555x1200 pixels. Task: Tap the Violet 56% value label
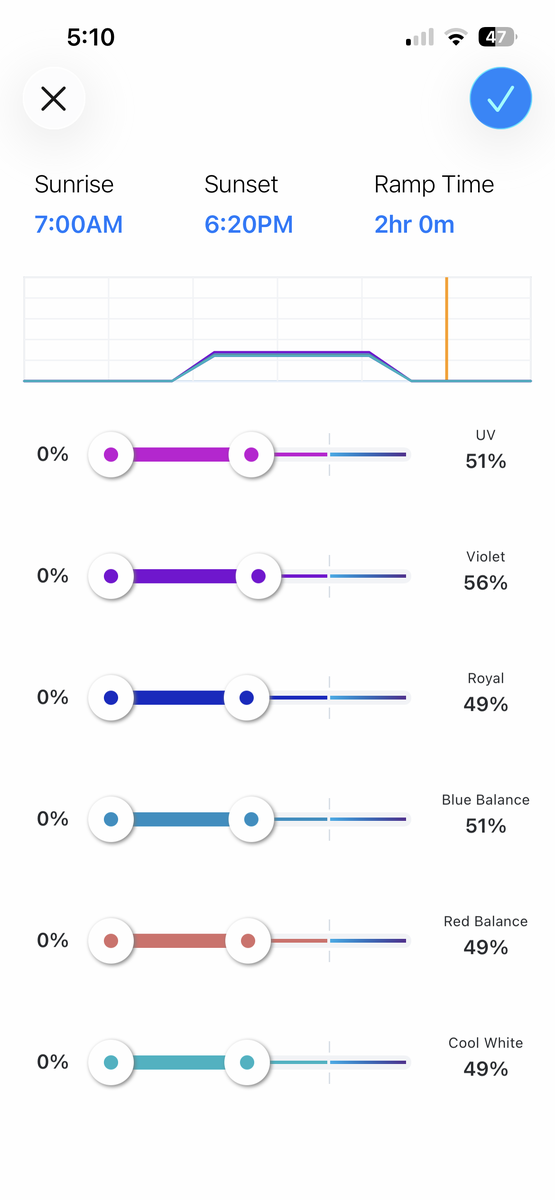[x=486, y=583]
